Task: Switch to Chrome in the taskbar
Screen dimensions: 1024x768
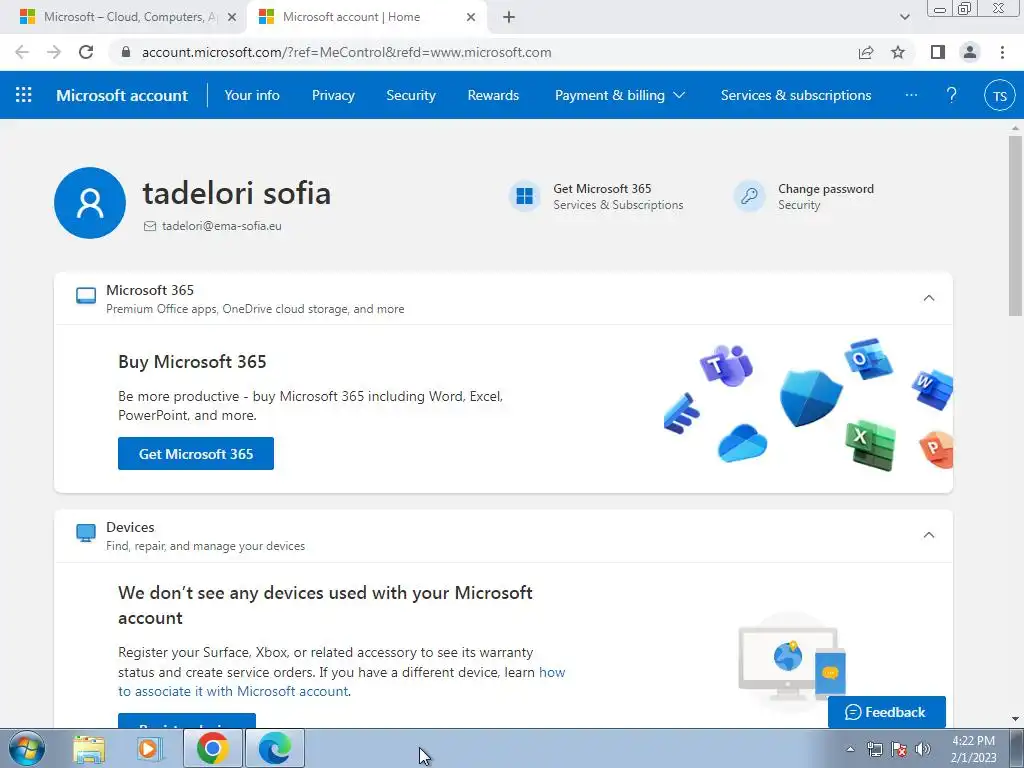Action: (212, 748)
